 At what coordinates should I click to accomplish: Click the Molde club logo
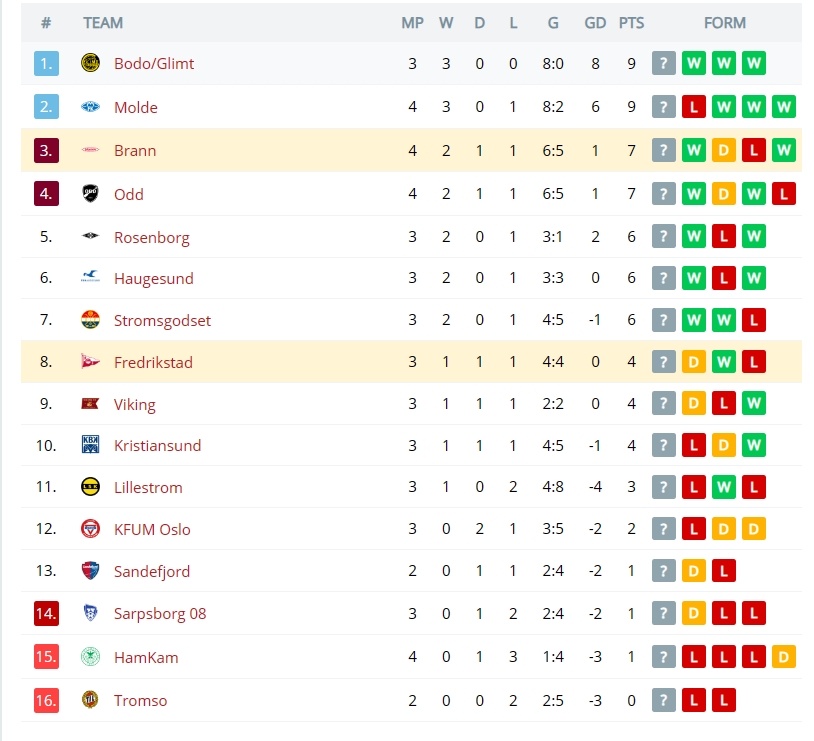(90, 106)
